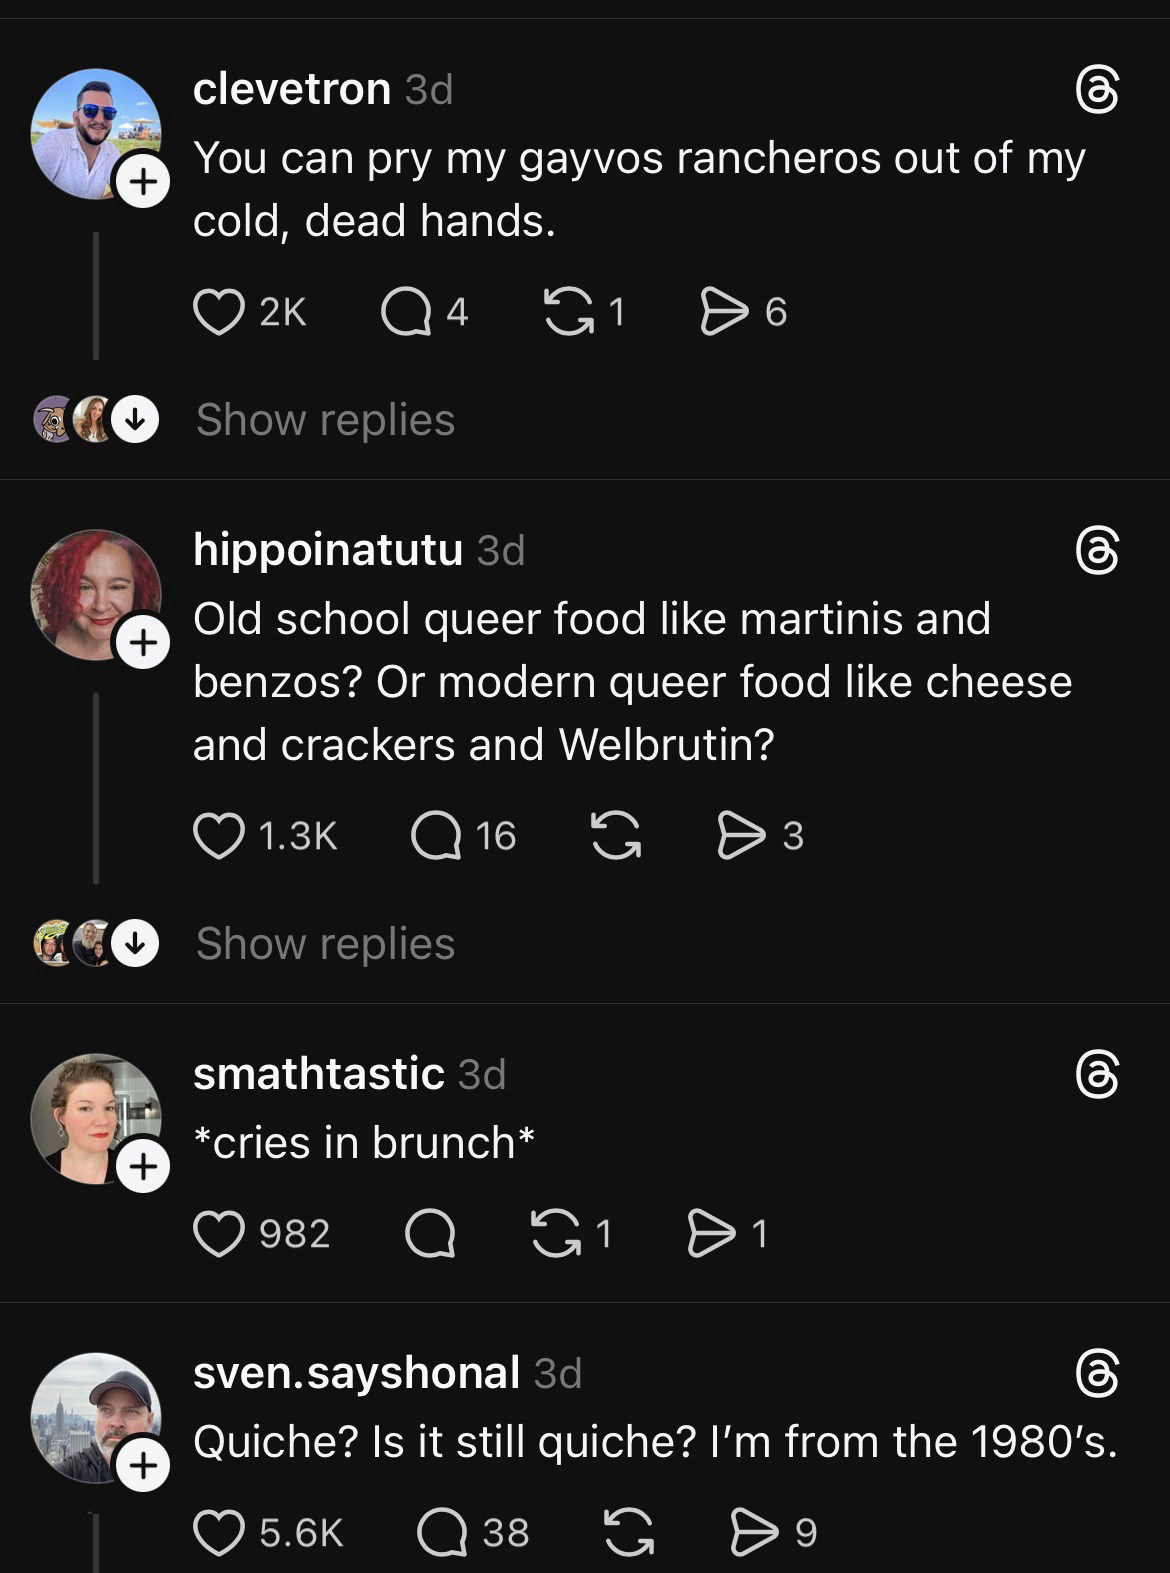Reply to smathtastic's brunch comment
1170x1573 pixels.
coord(430,1234)
